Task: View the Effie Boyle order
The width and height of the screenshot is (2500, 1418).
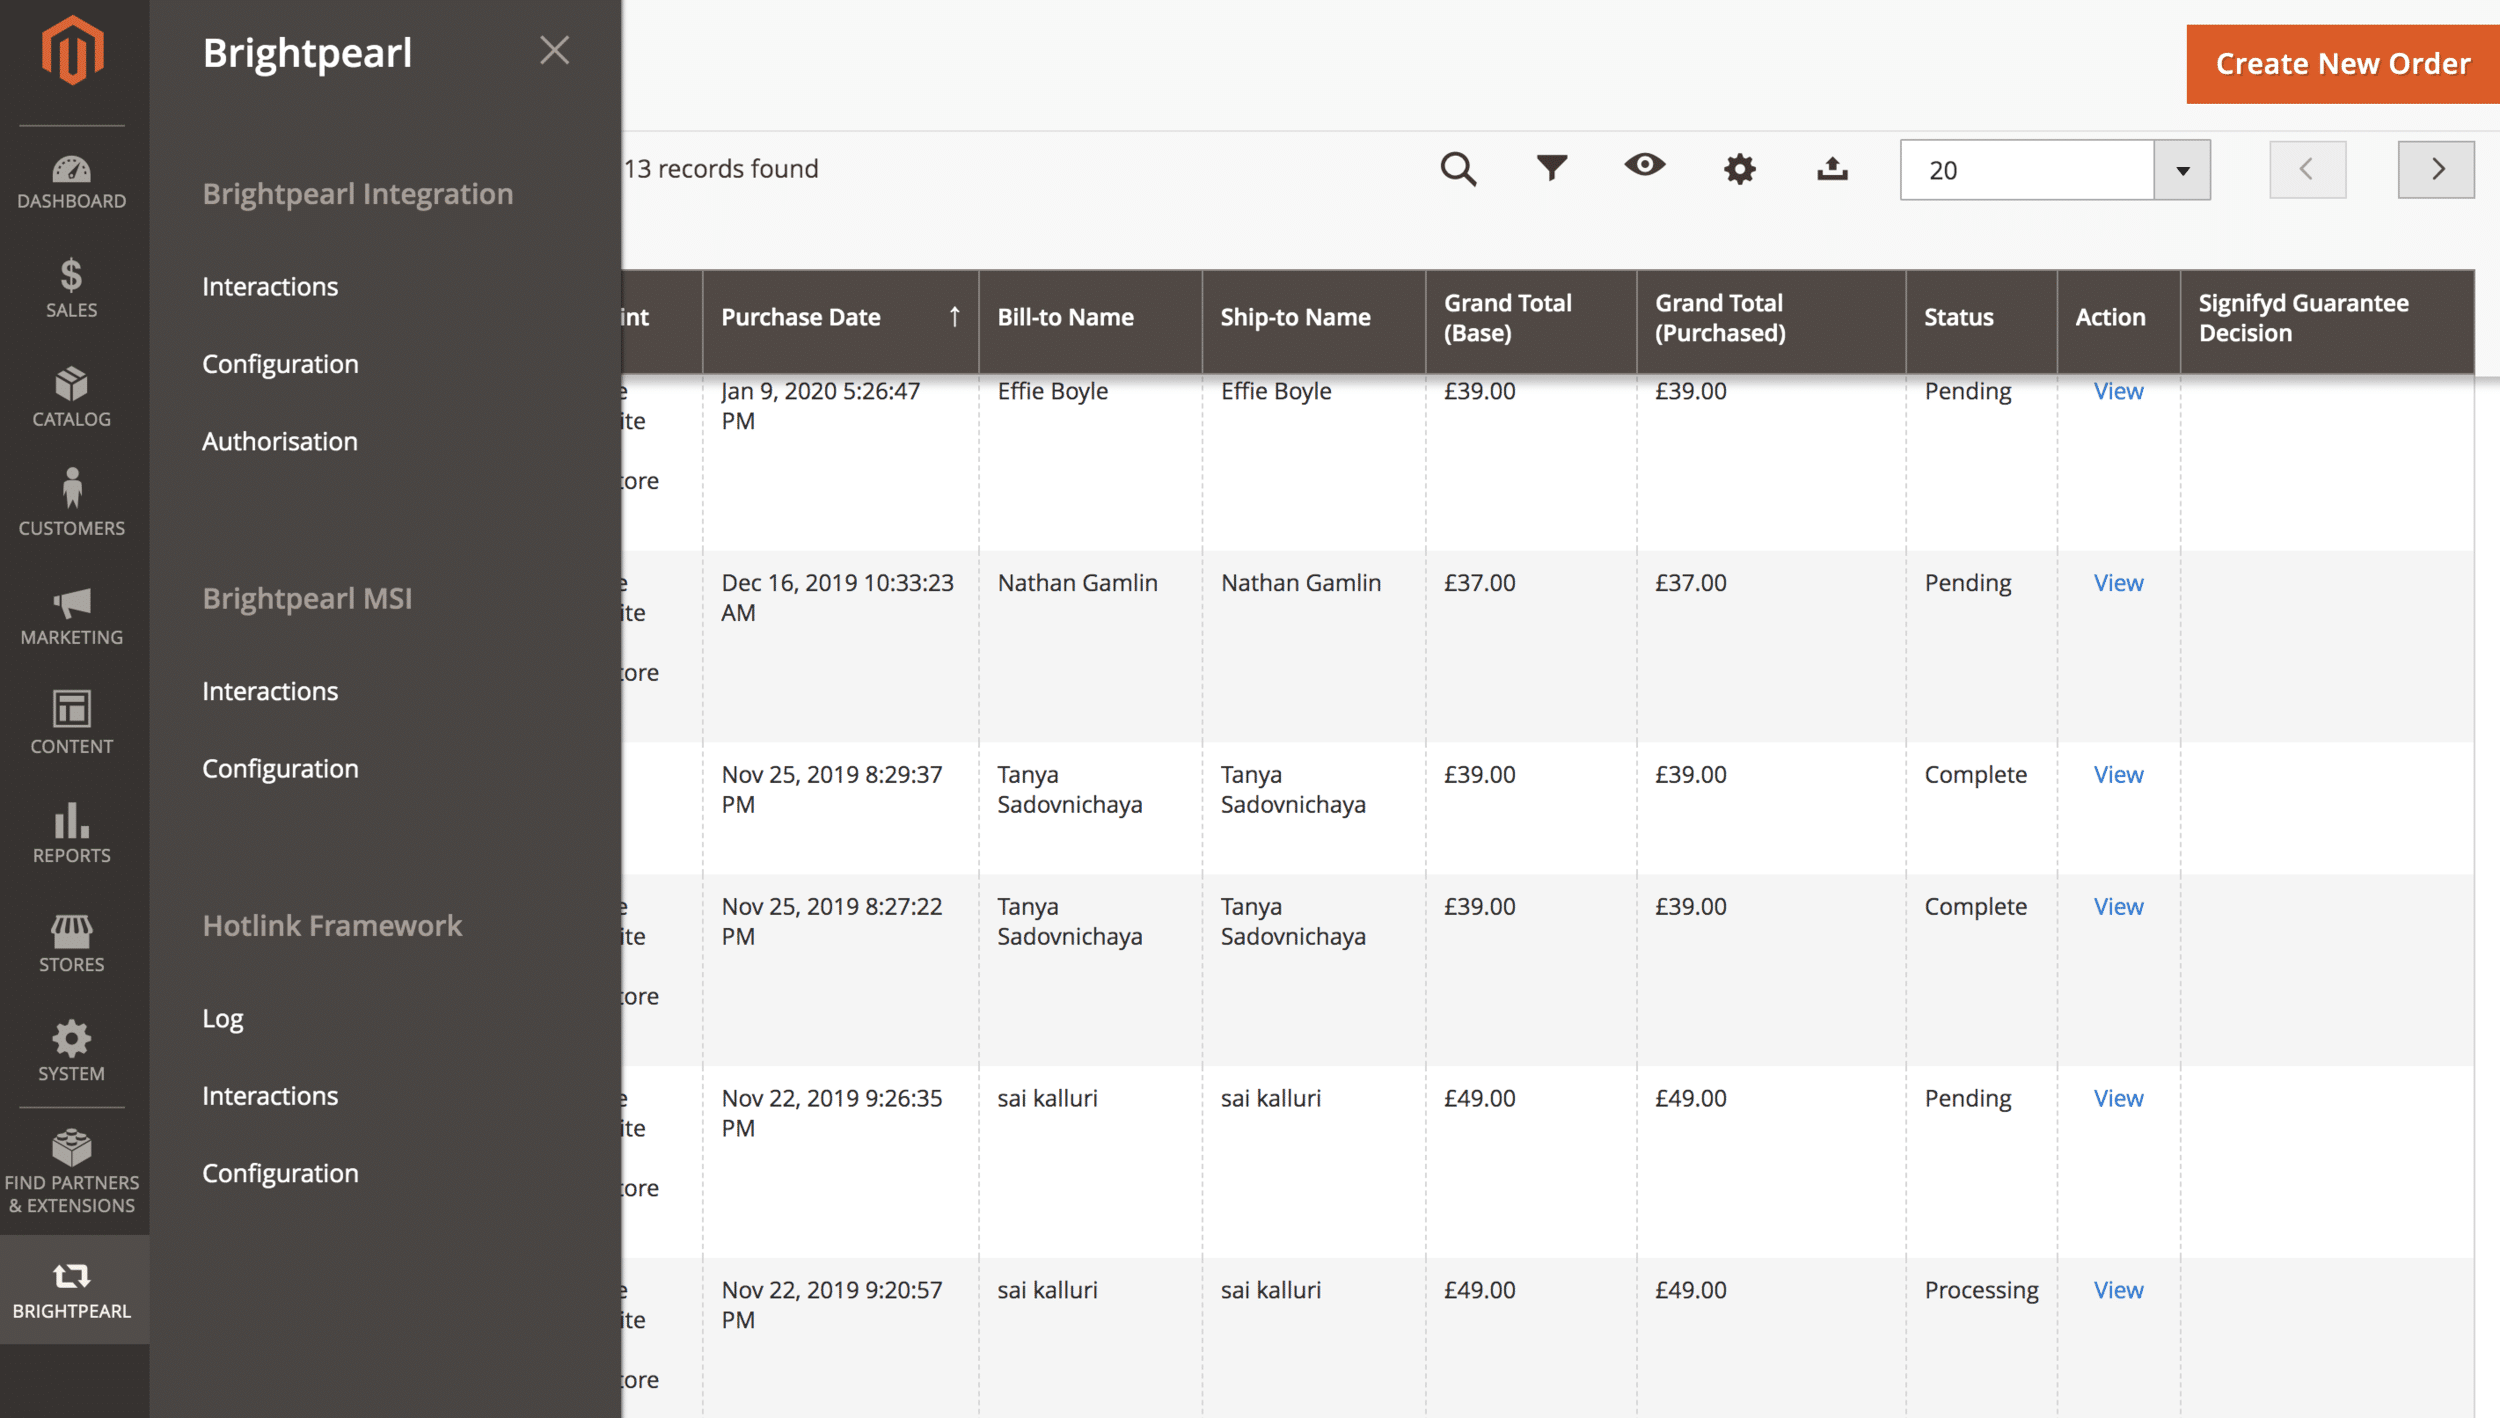Action: pyautogui.click(x=2117, y=390)
